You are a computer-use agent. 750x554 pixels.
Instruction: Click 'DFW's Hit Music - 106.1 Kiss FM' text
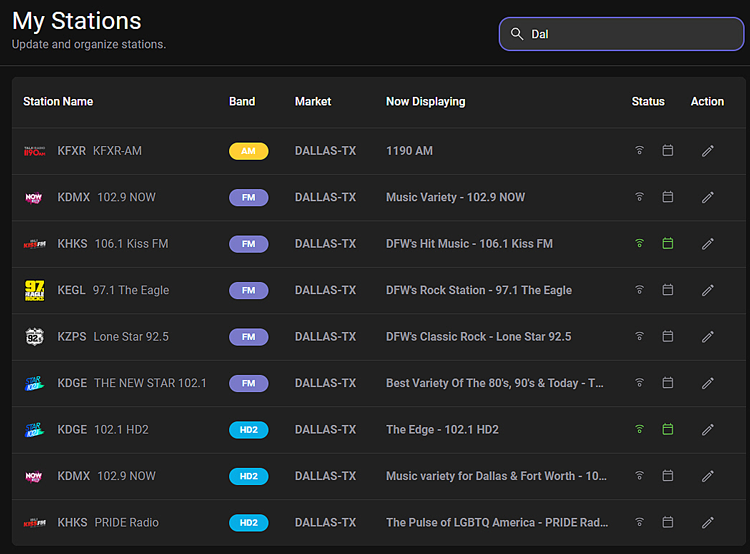[x=469, y=244]
